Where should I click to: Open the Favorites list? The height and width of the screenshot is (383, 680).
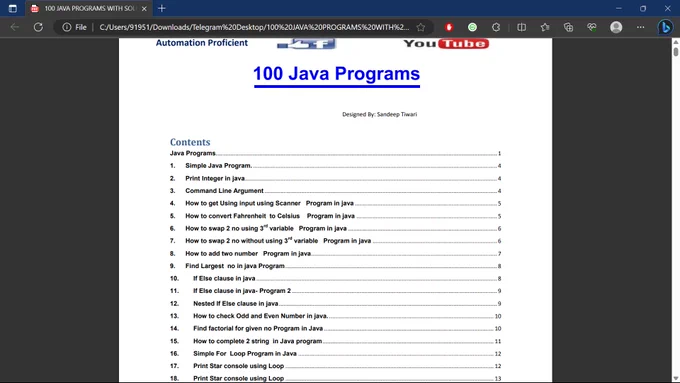click(545, 27)
